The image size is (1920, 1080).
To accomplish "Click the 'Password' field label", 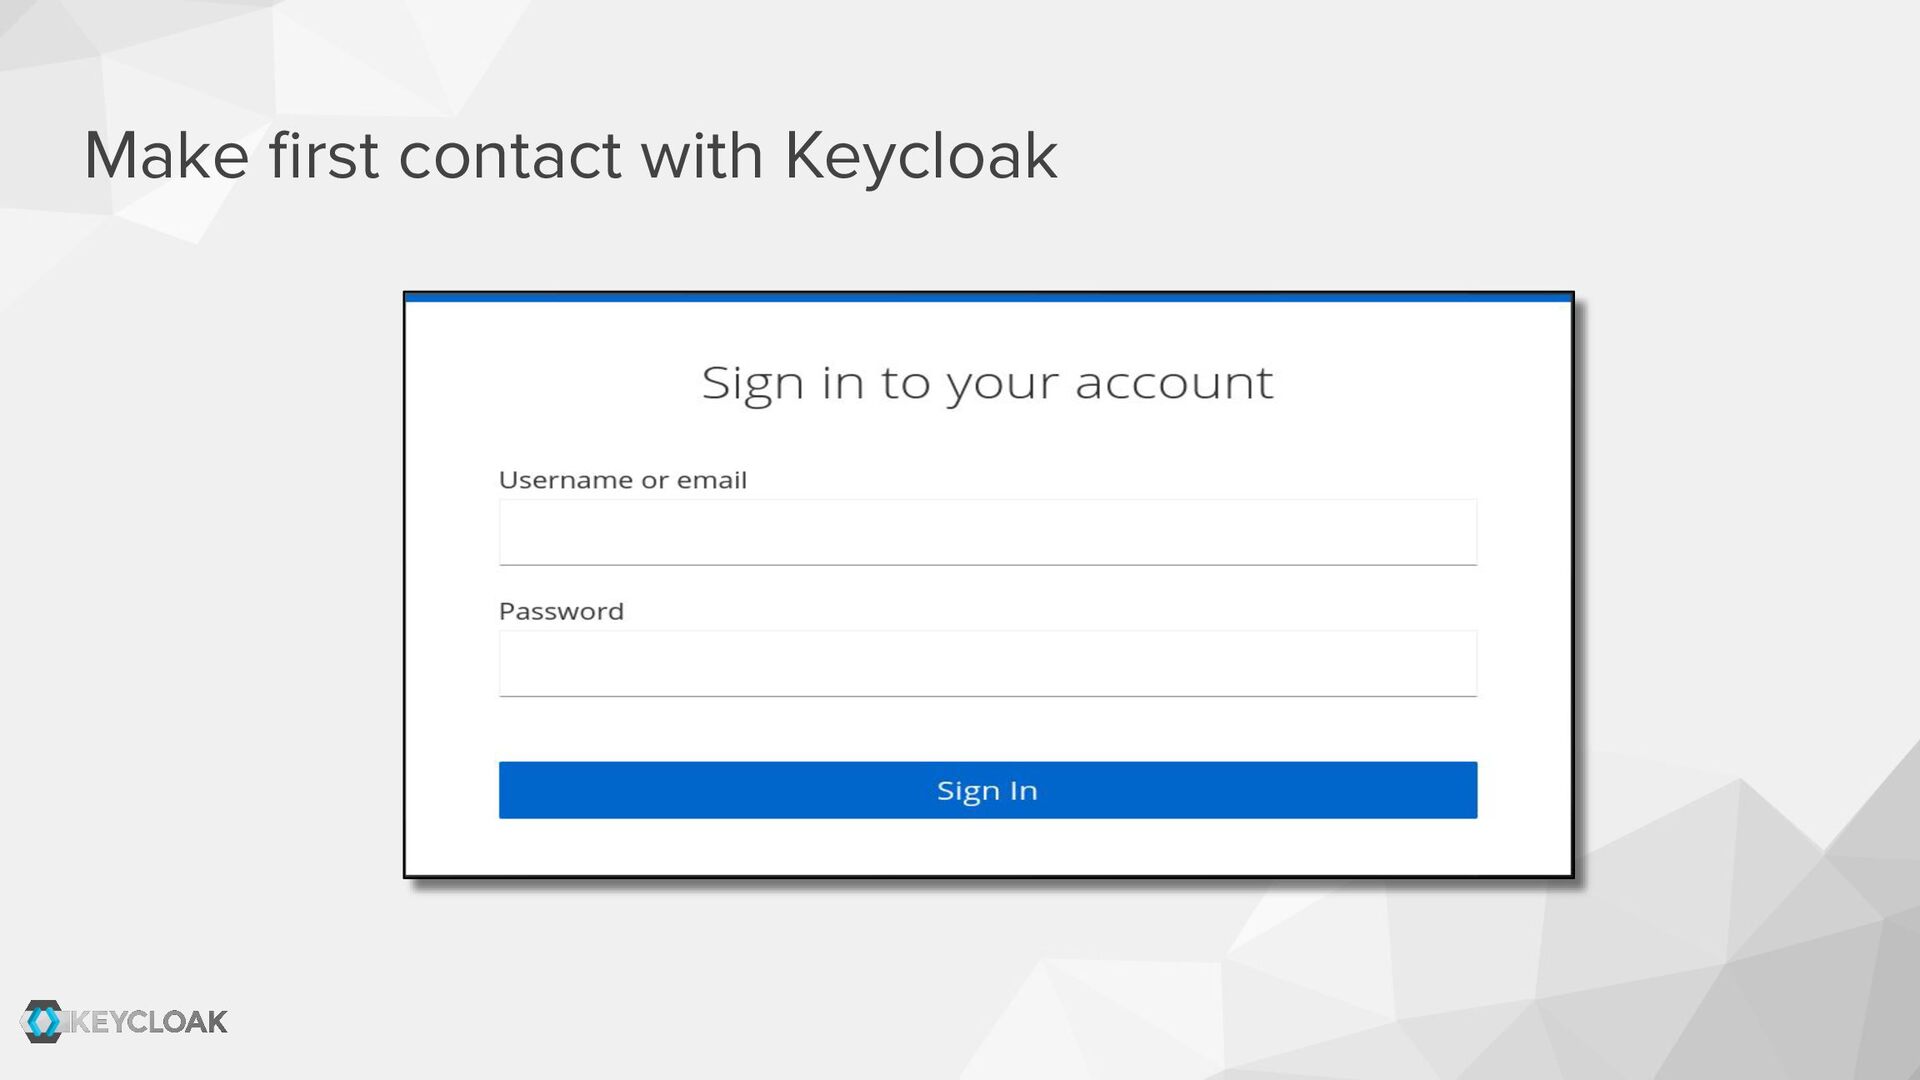I will [561, 611].
